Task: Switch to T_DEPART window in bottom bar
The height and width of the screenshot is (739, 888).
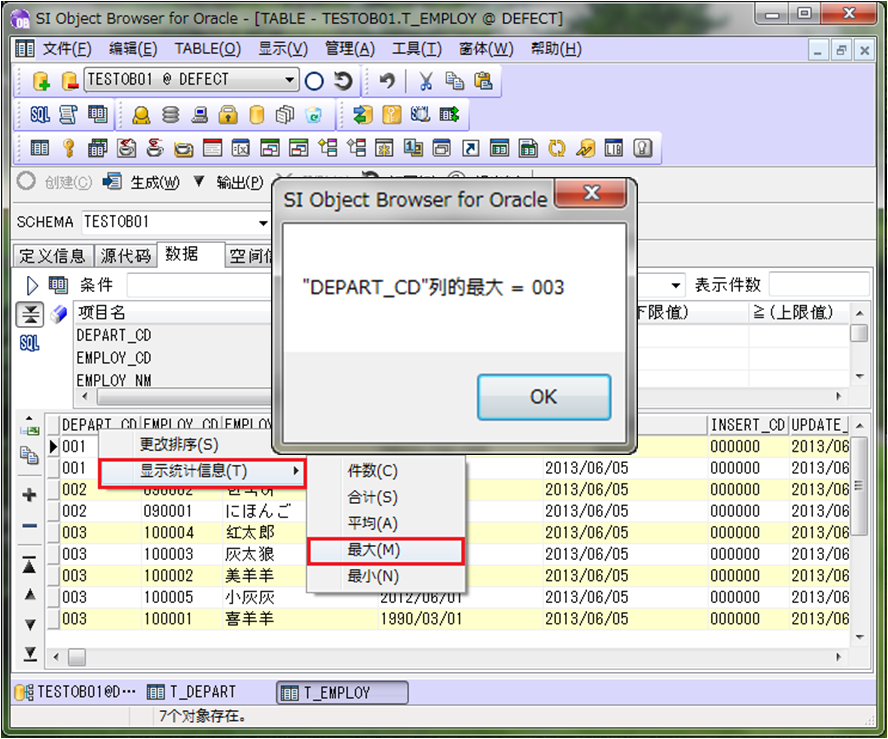Action: (192, 692)
